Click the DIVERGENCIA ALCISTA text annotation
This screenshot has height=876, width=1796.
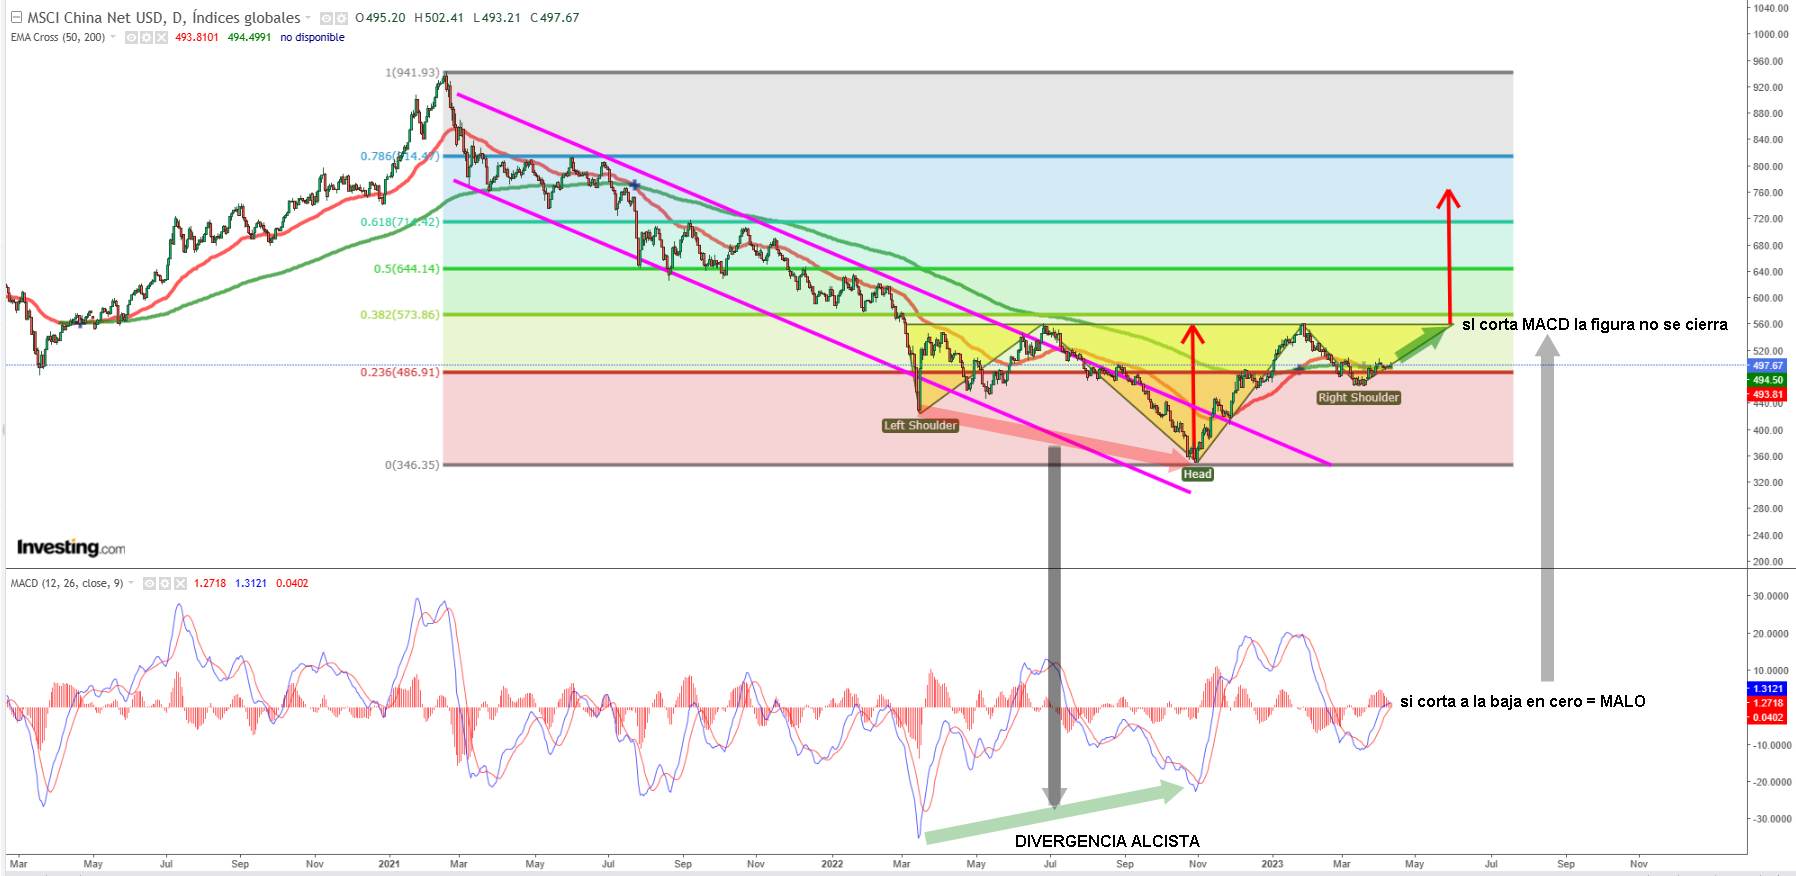tap(1107, 841)
